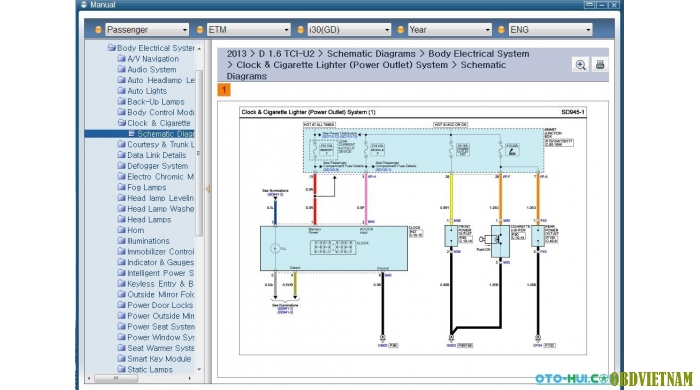Click the A/V Navigation folder icon

pyautogui.click(x=121, y=58)
